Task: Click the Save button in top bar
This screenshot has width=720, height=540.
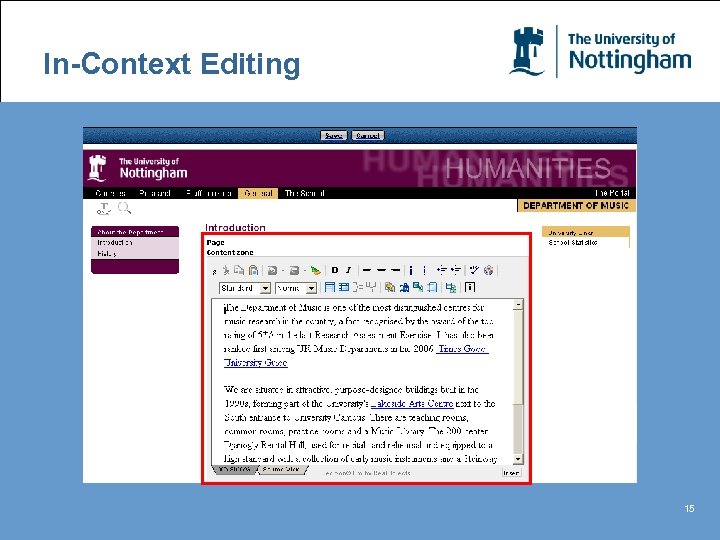Action: [333, 135]
